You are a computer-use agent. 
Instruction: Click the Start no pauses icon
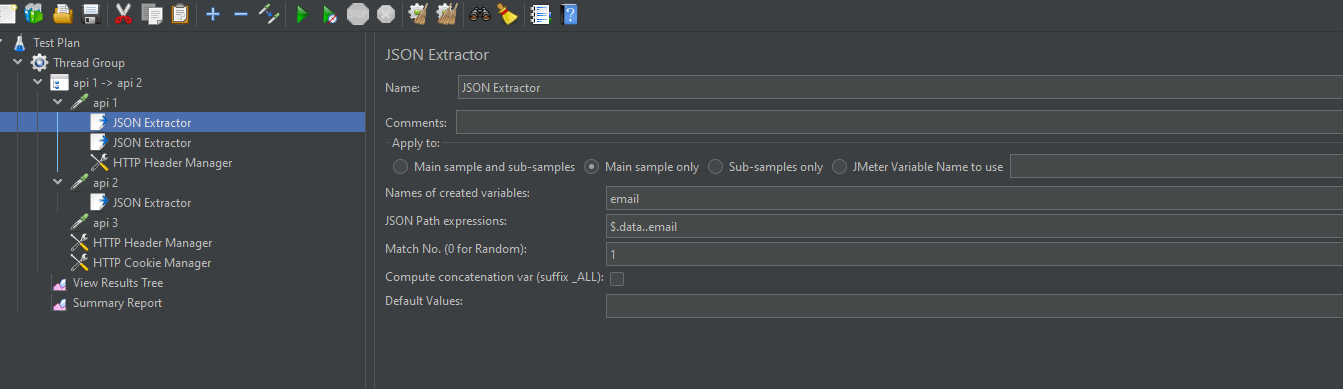click(329, 14)
